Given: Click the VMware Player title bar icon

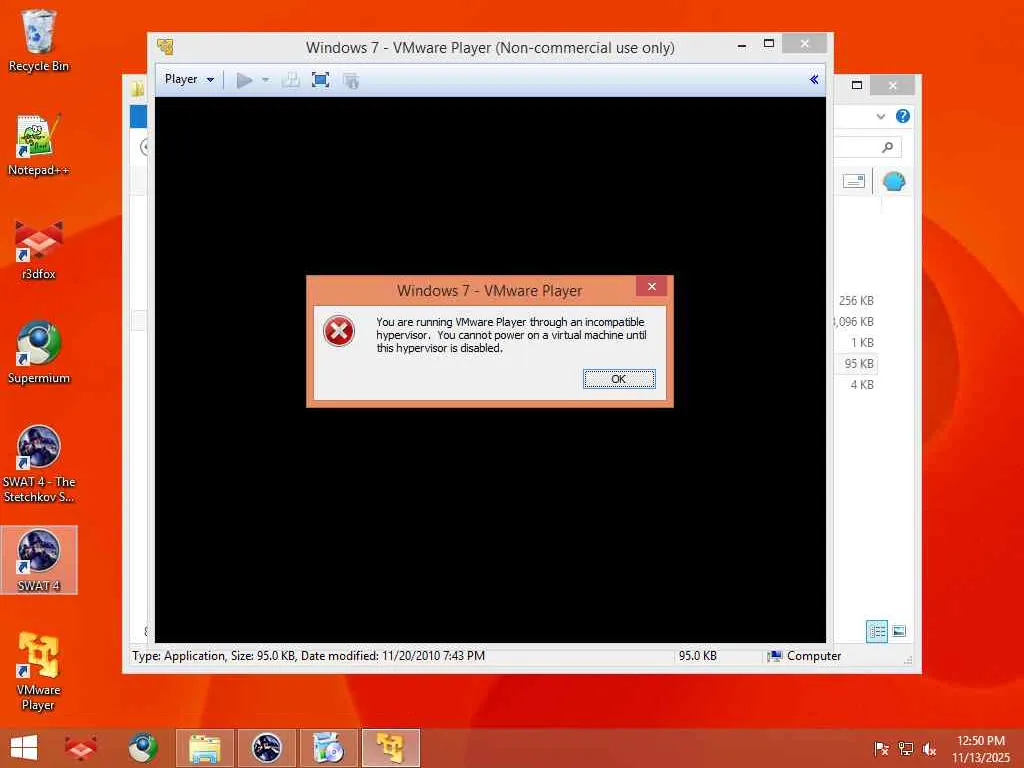Looking at the screenshot, I should [x=165, y=47].
